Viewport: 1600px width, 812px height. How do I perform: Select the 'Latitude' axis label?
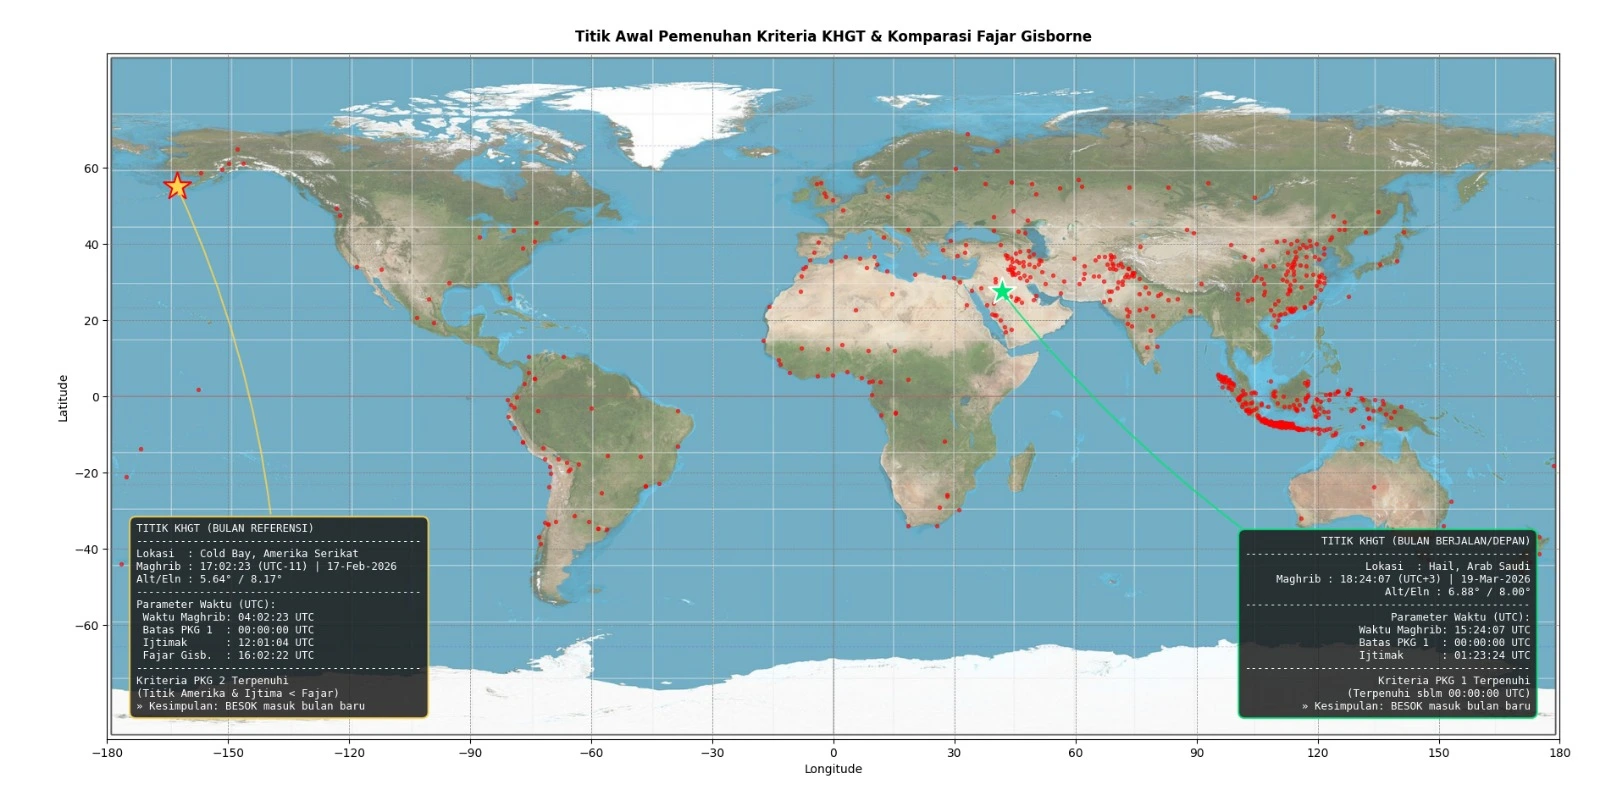click(63, 398)
